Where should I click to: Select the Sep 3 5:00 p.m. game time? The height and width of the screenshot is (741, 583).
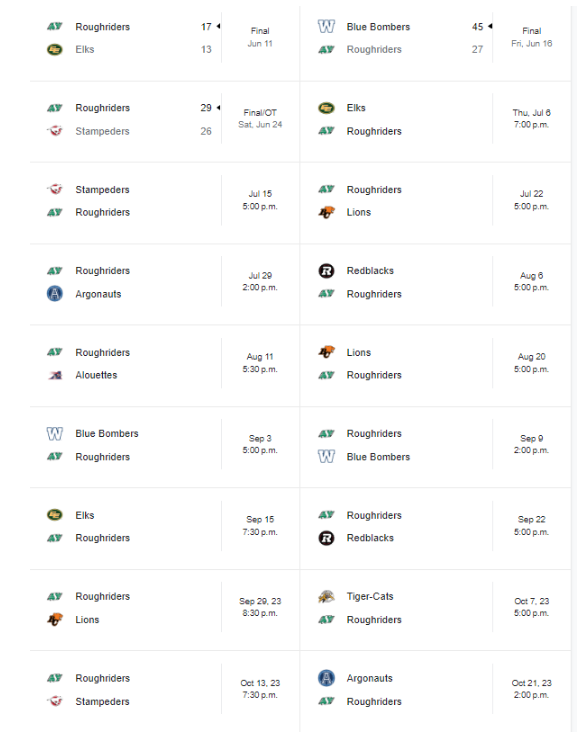[260, 444]
